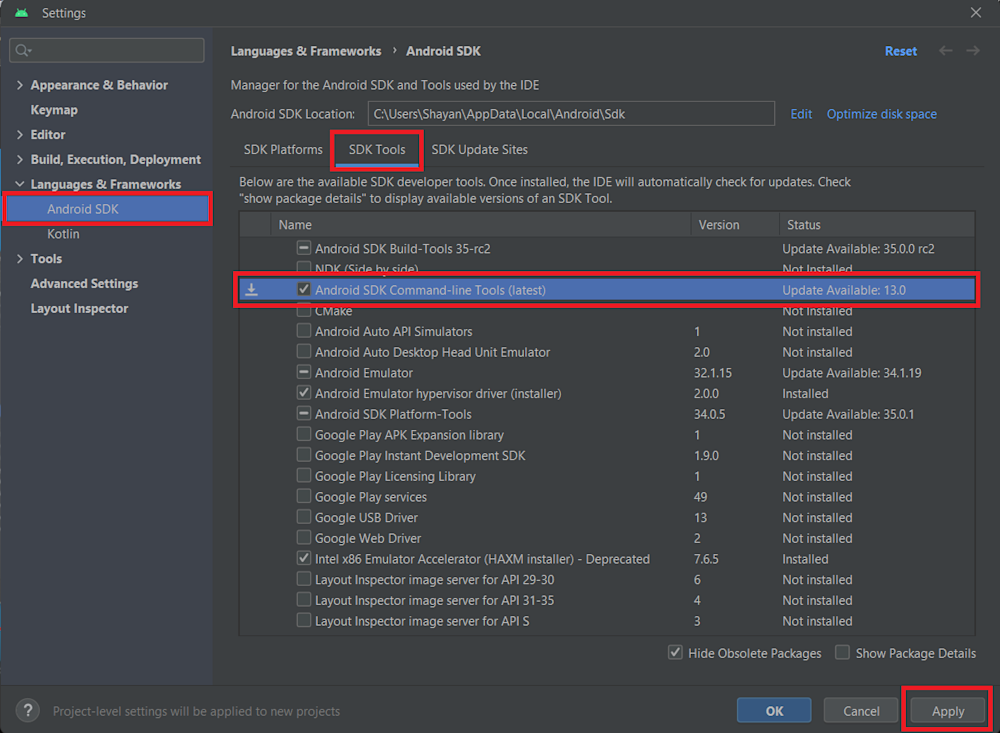Check the Google USB Driver checkbox
The height and width of the screenshot is (733, 1000).
point(304,518)
